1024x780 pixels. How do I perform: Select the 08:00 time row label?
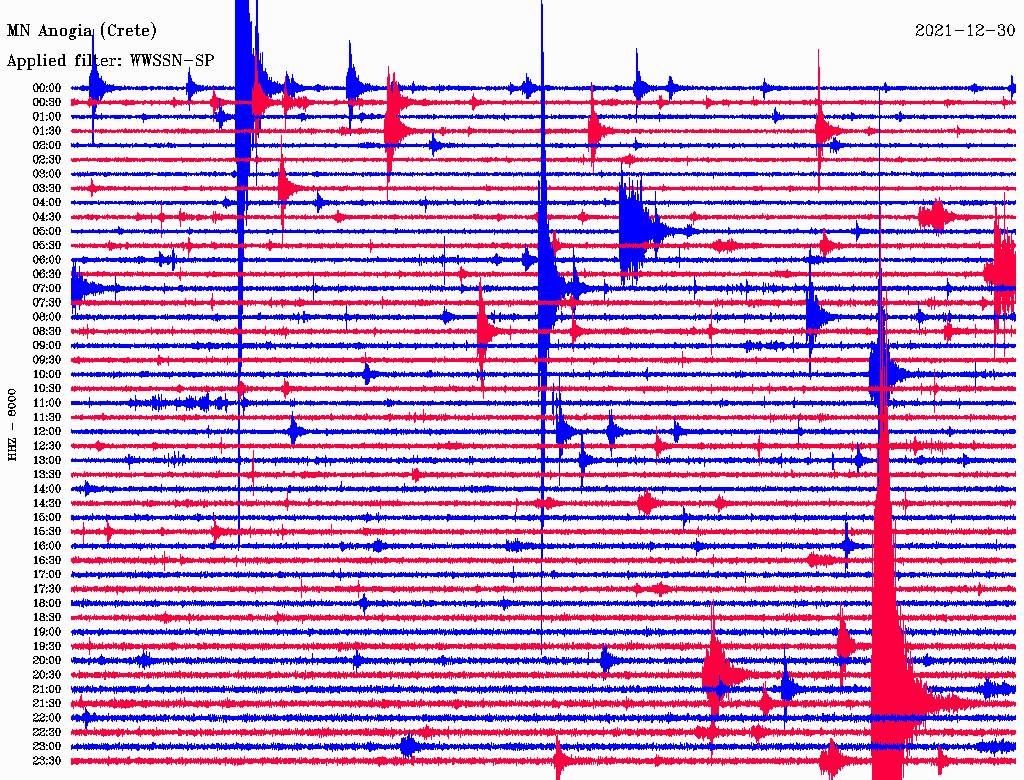(47, 317)
